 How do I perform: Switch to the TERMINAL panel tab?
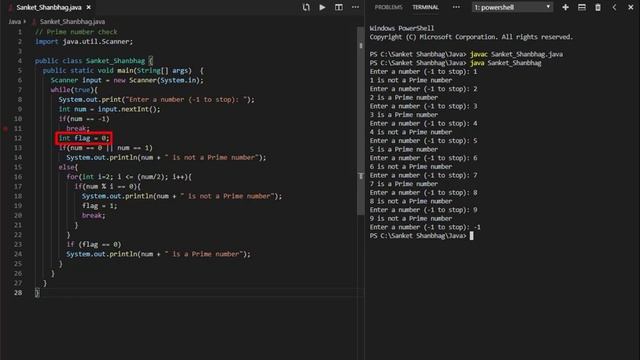[x=425, y=7]
